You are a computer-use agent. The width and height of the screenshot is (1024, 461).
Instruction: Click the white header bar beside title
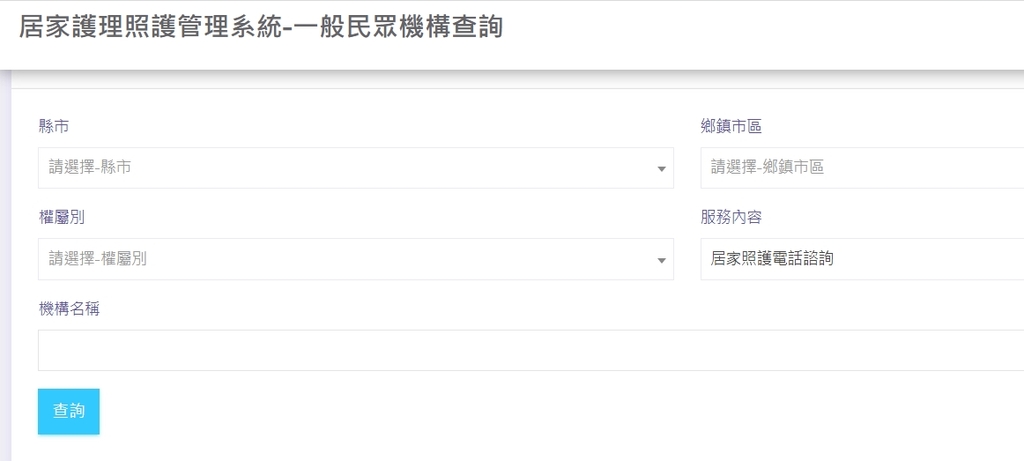click(x=764, y=34)
